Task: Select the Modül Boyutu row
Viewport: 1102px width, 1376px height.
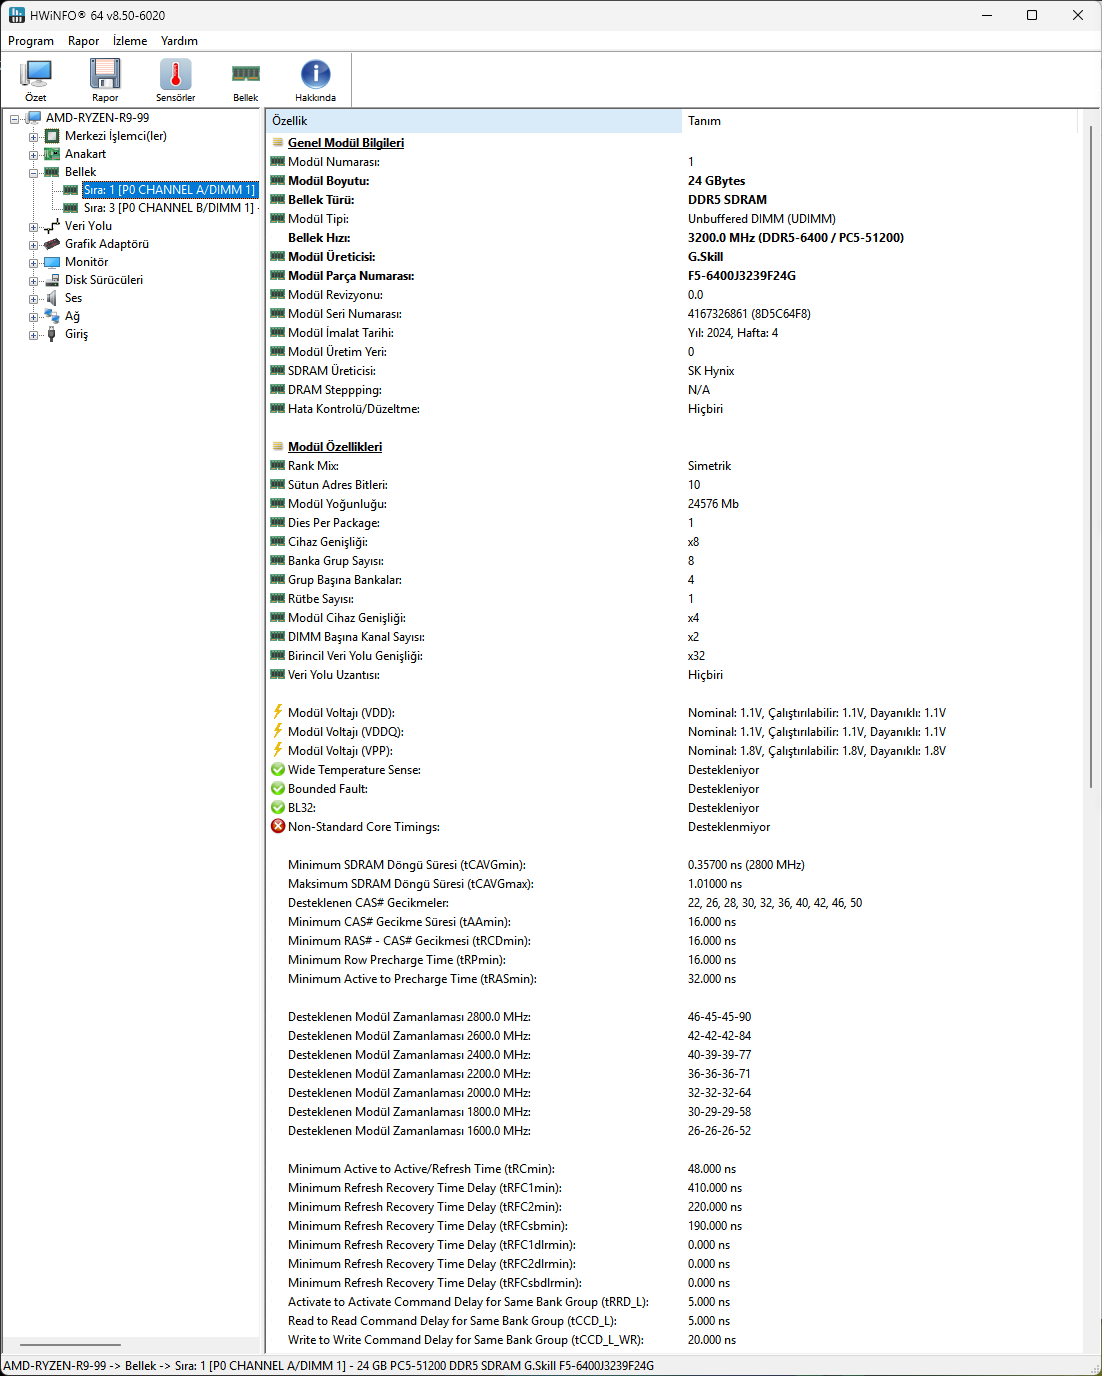Action: coord(674,181)
